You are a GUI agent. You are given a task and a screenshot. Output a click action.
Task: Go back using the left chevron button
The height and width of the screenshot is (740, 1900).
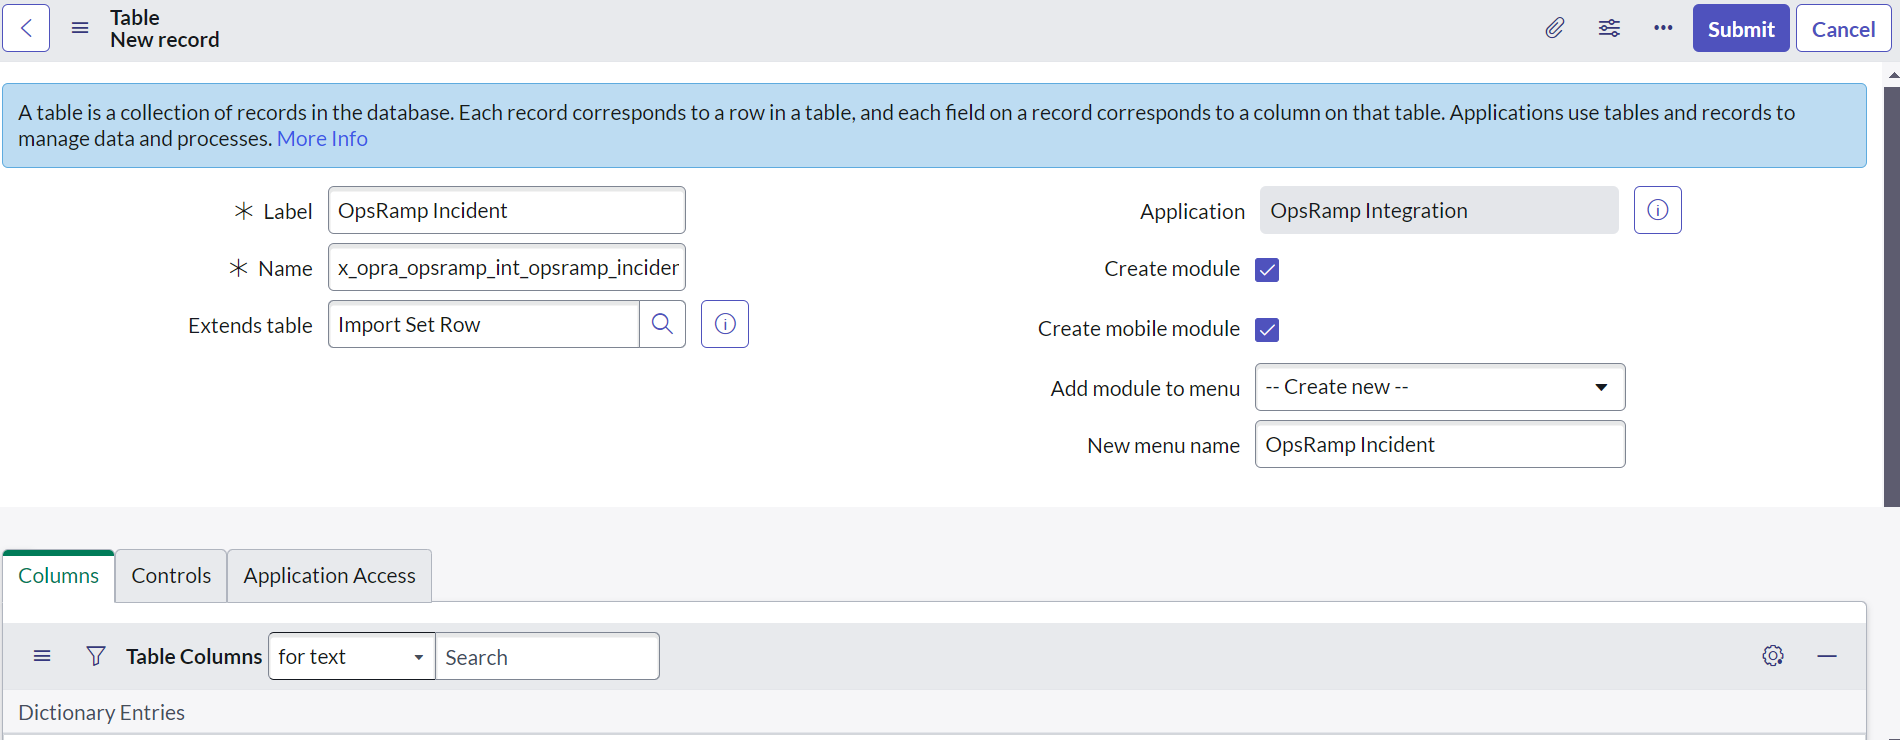point(26,28)
